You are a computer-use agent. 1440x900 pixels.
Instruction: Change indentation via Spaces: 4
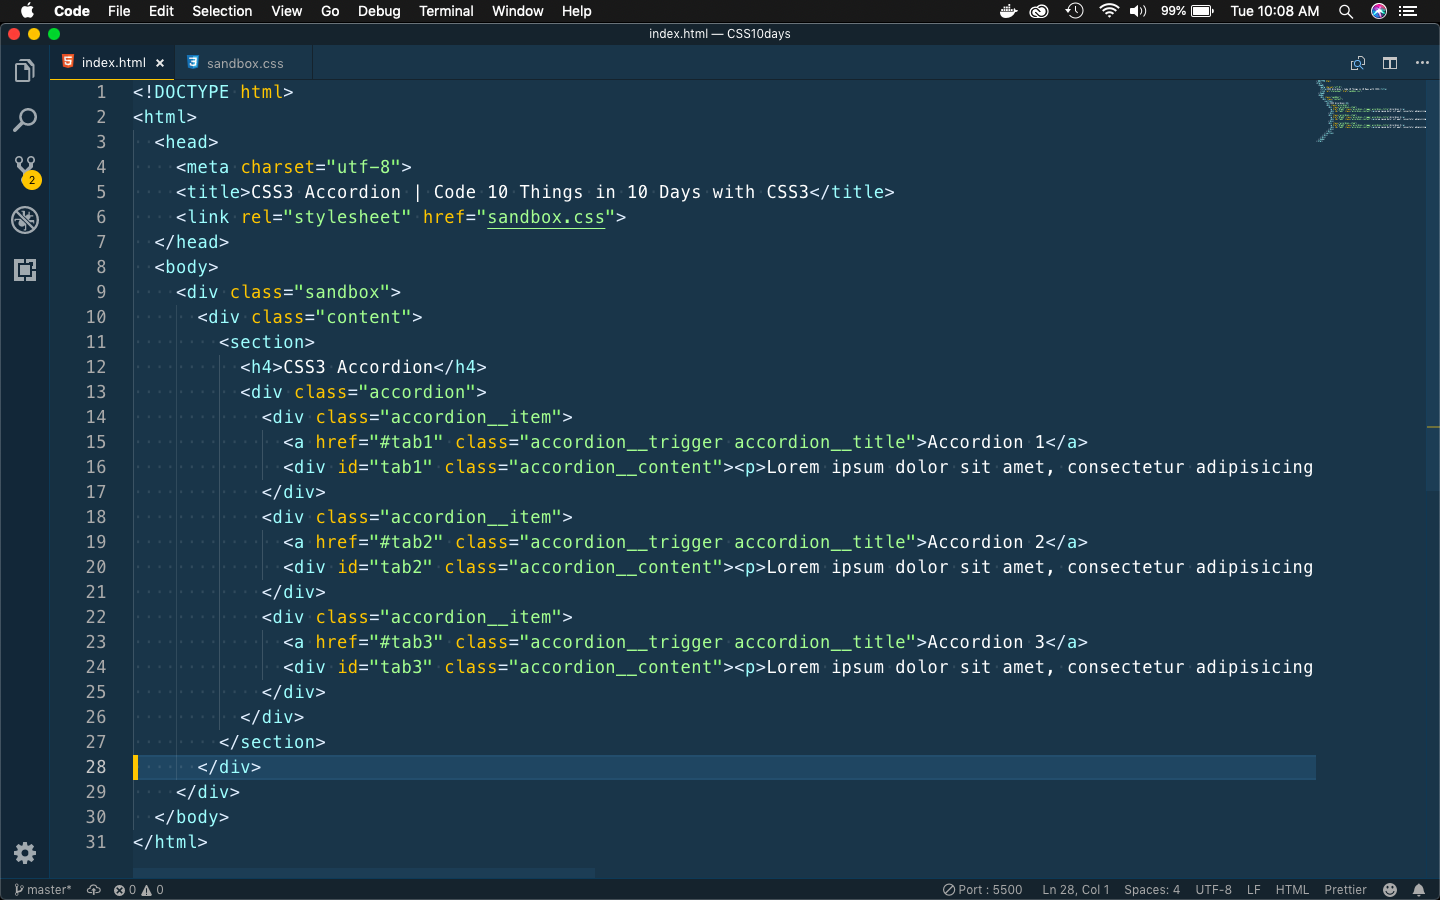click(1152, 890)
